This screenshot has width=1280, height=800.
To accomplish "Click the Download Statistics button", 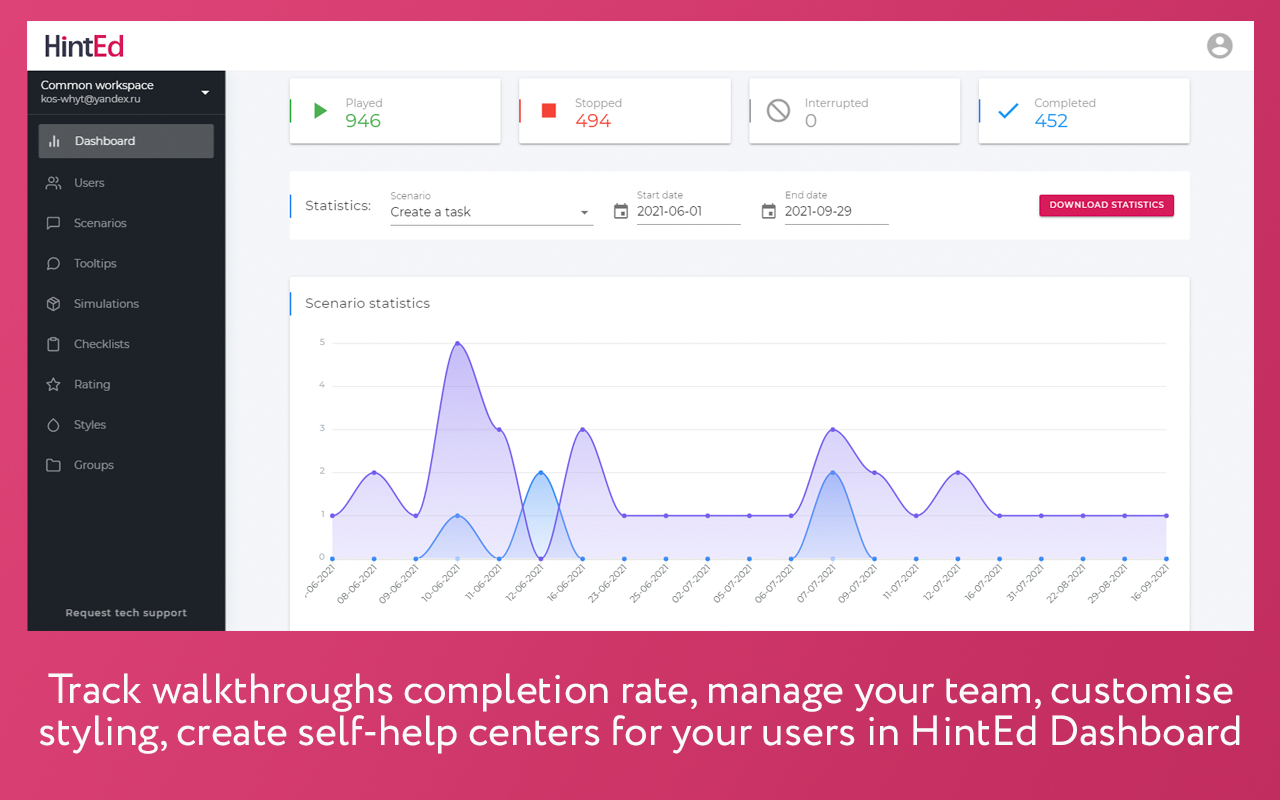I will [1106, 205].
